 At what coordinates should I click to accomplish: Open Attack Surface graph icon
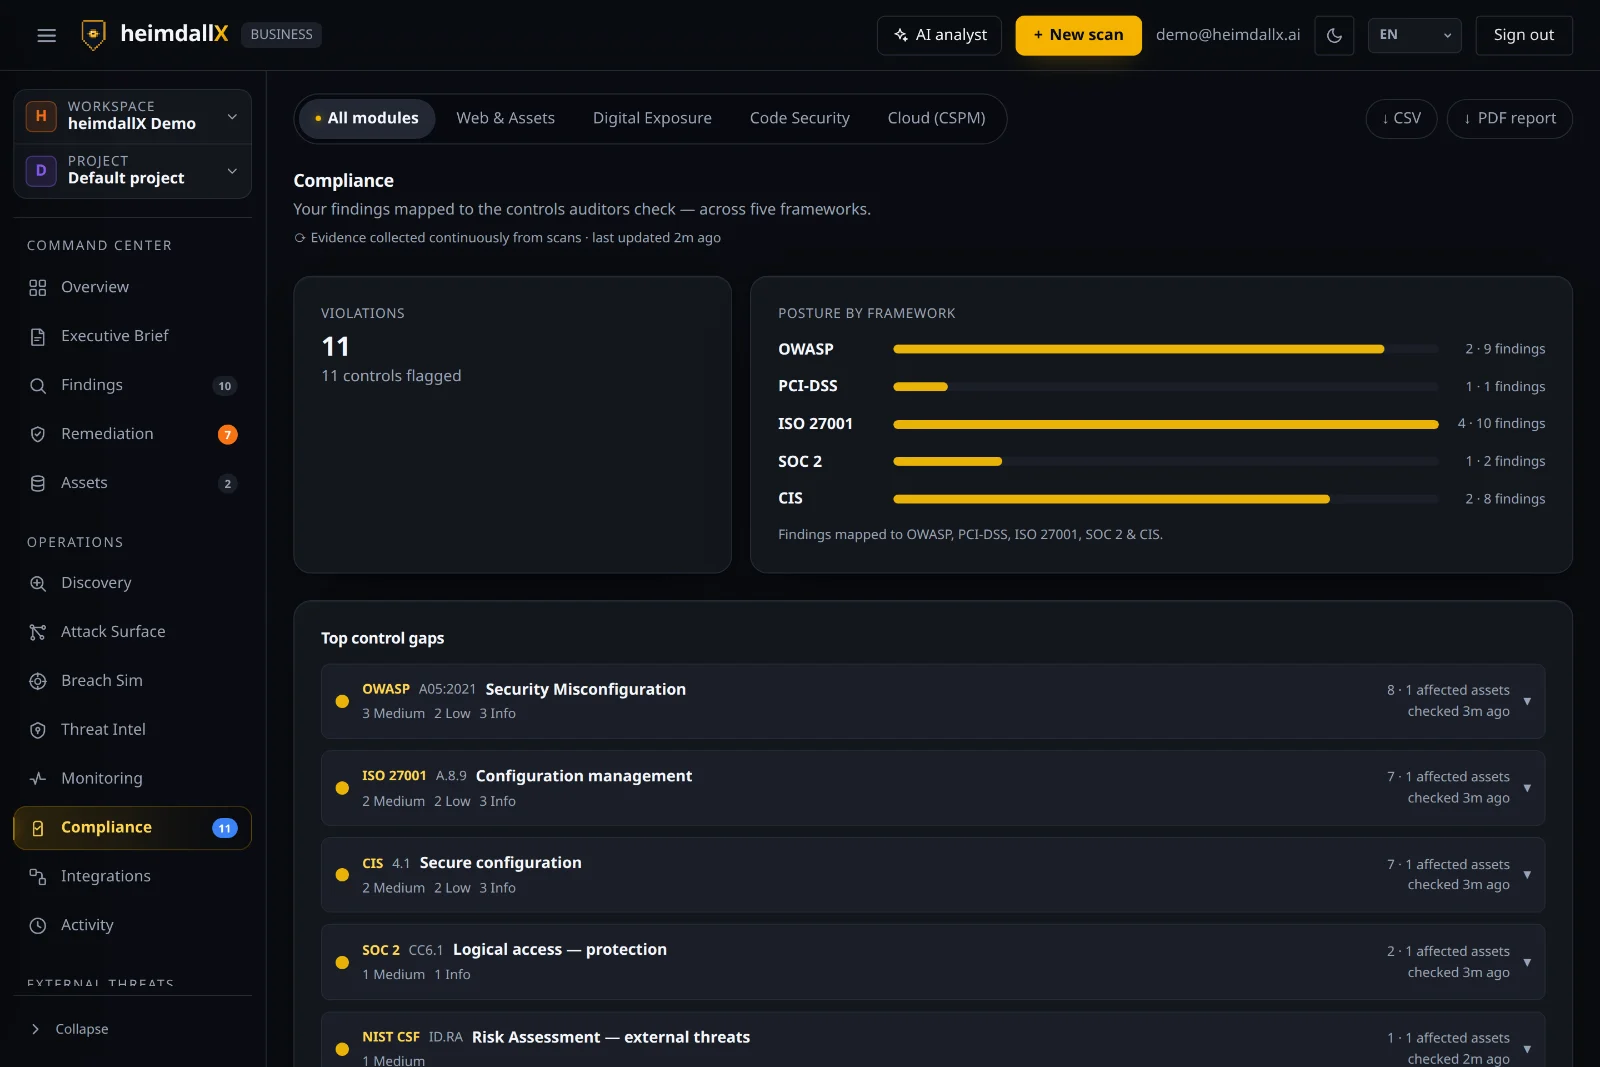click(x=38, y=633)
